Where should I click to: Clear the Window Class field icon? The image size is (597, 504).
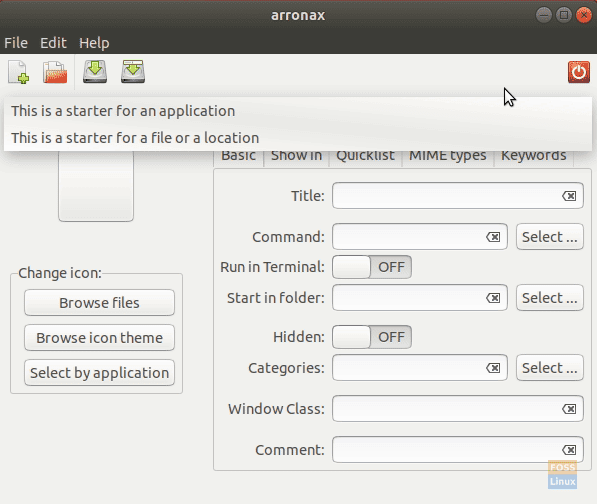[569, 409]
